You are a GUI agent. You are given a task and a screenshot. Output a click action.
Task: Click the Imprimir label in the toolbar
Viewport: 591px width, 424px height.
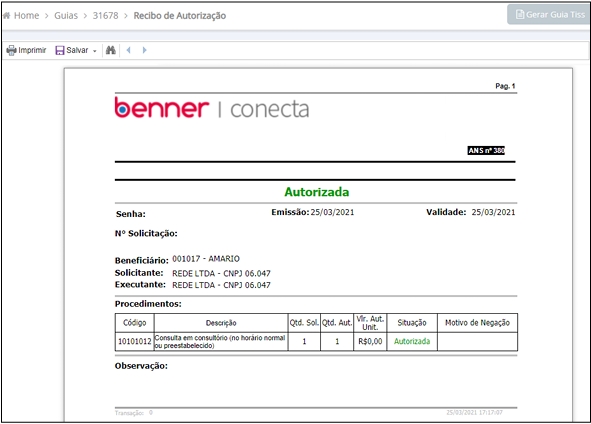[x=32, y=50]
